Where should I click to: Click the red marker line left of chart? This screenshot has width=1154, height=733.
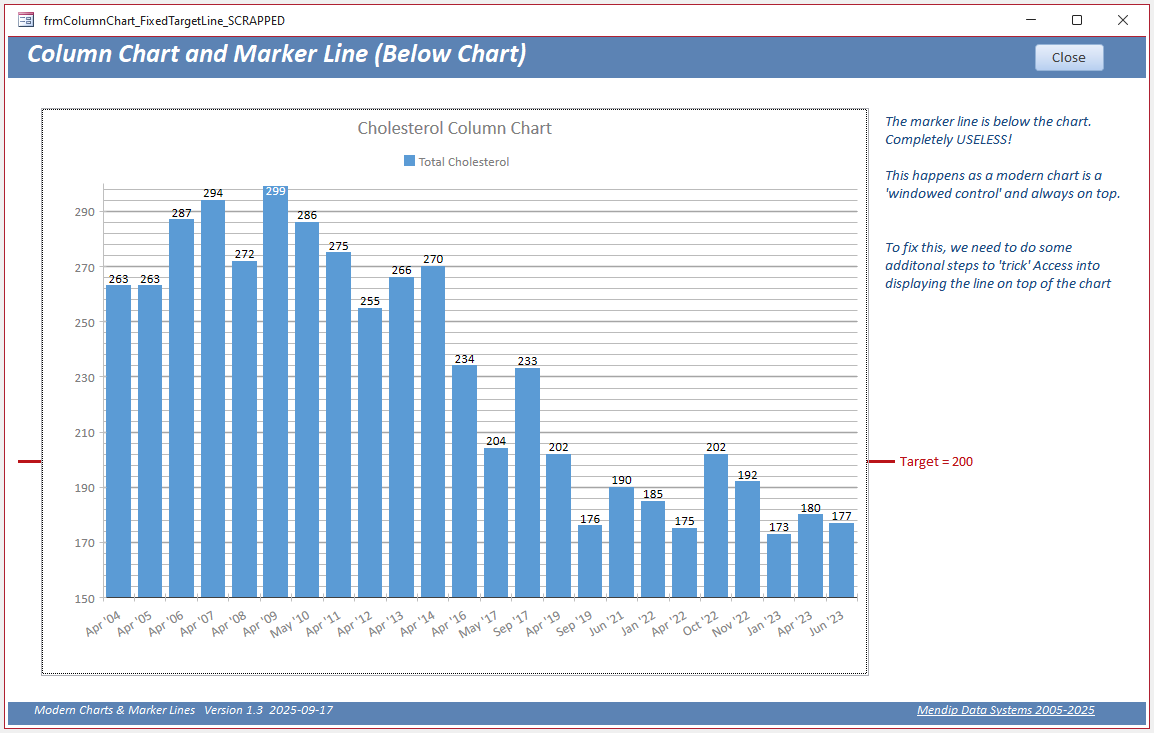[x=29, y=461]
